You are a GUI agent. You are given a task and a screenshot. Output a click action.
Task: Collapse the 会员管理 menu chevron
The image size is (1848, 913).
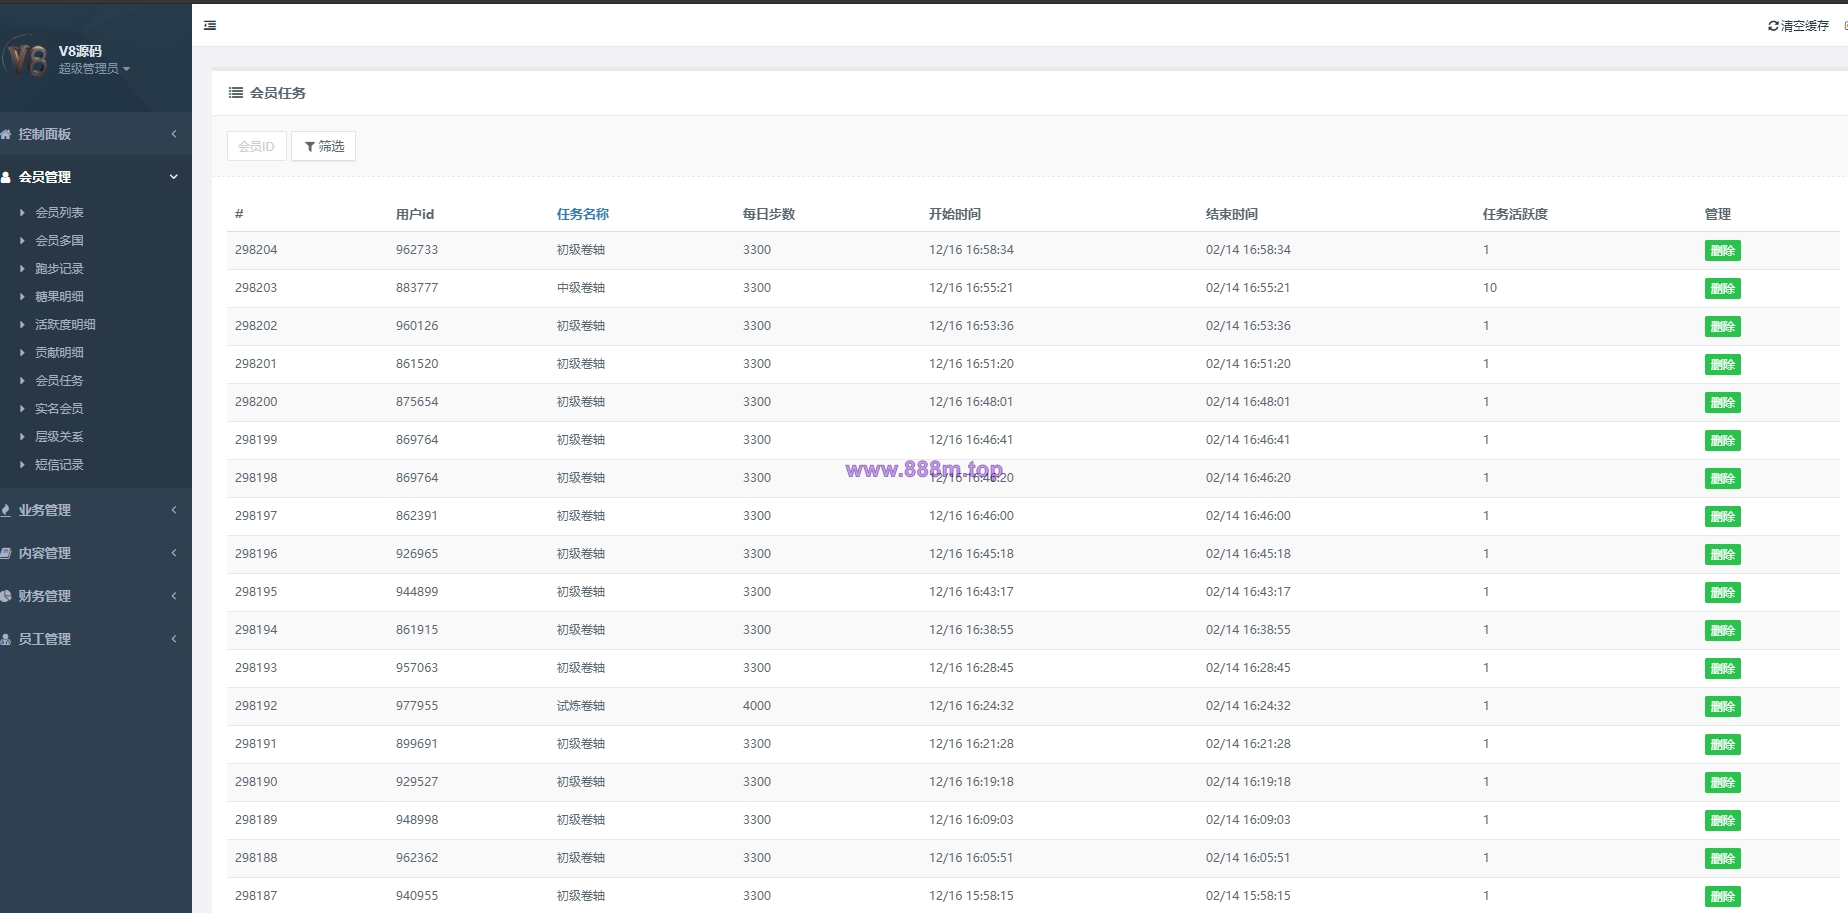(174, 177)
